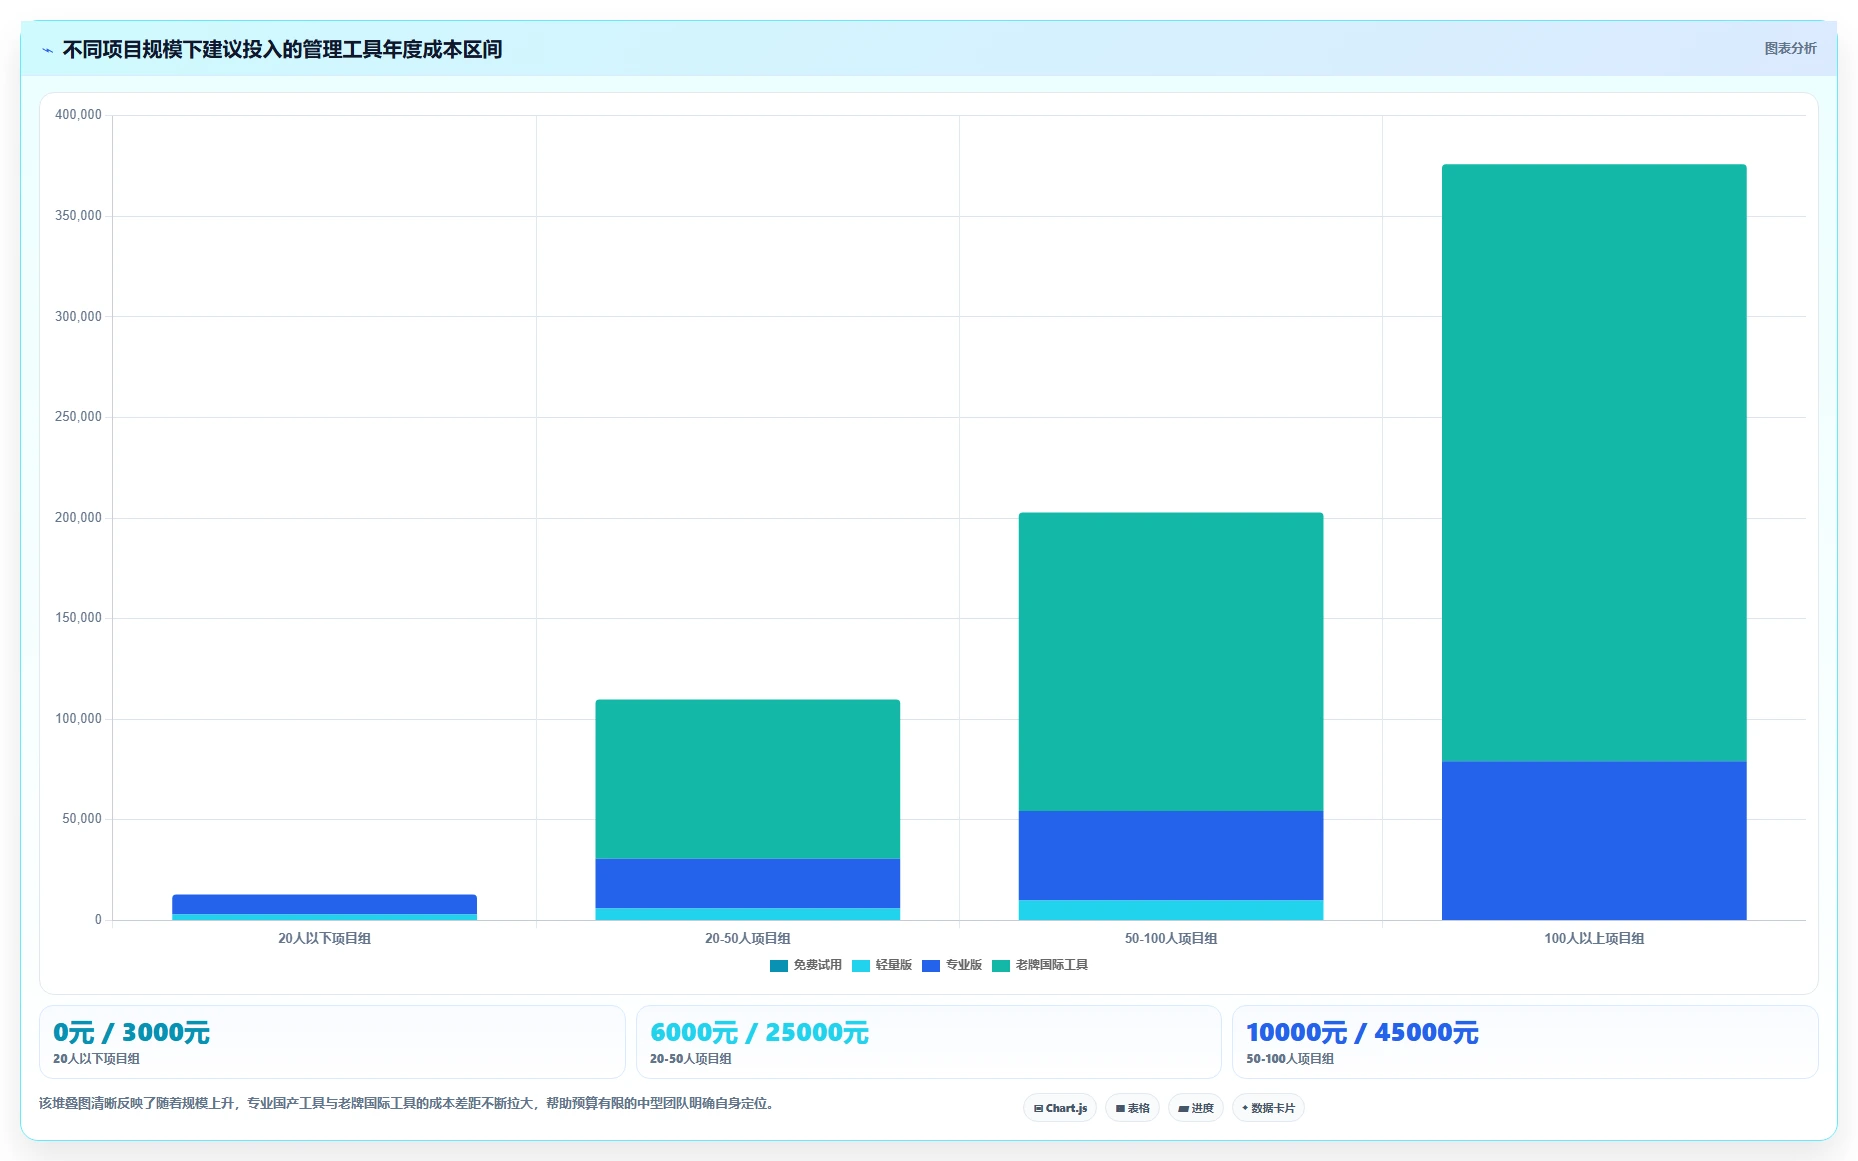Click the 300,000 y-axis tick label

(78, 317)
